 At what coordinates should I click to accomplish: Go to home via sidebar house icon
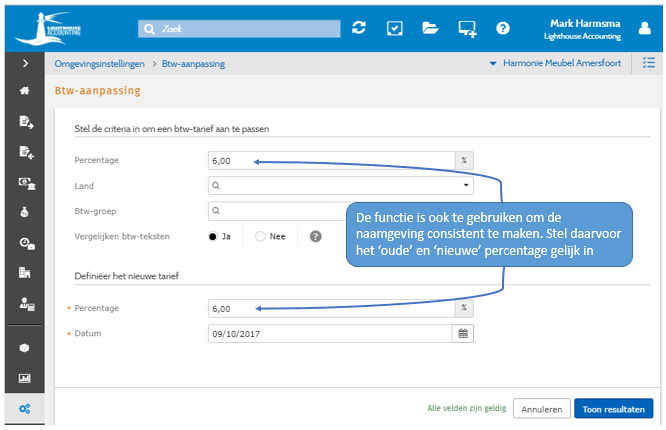click(x=25, y=90)
